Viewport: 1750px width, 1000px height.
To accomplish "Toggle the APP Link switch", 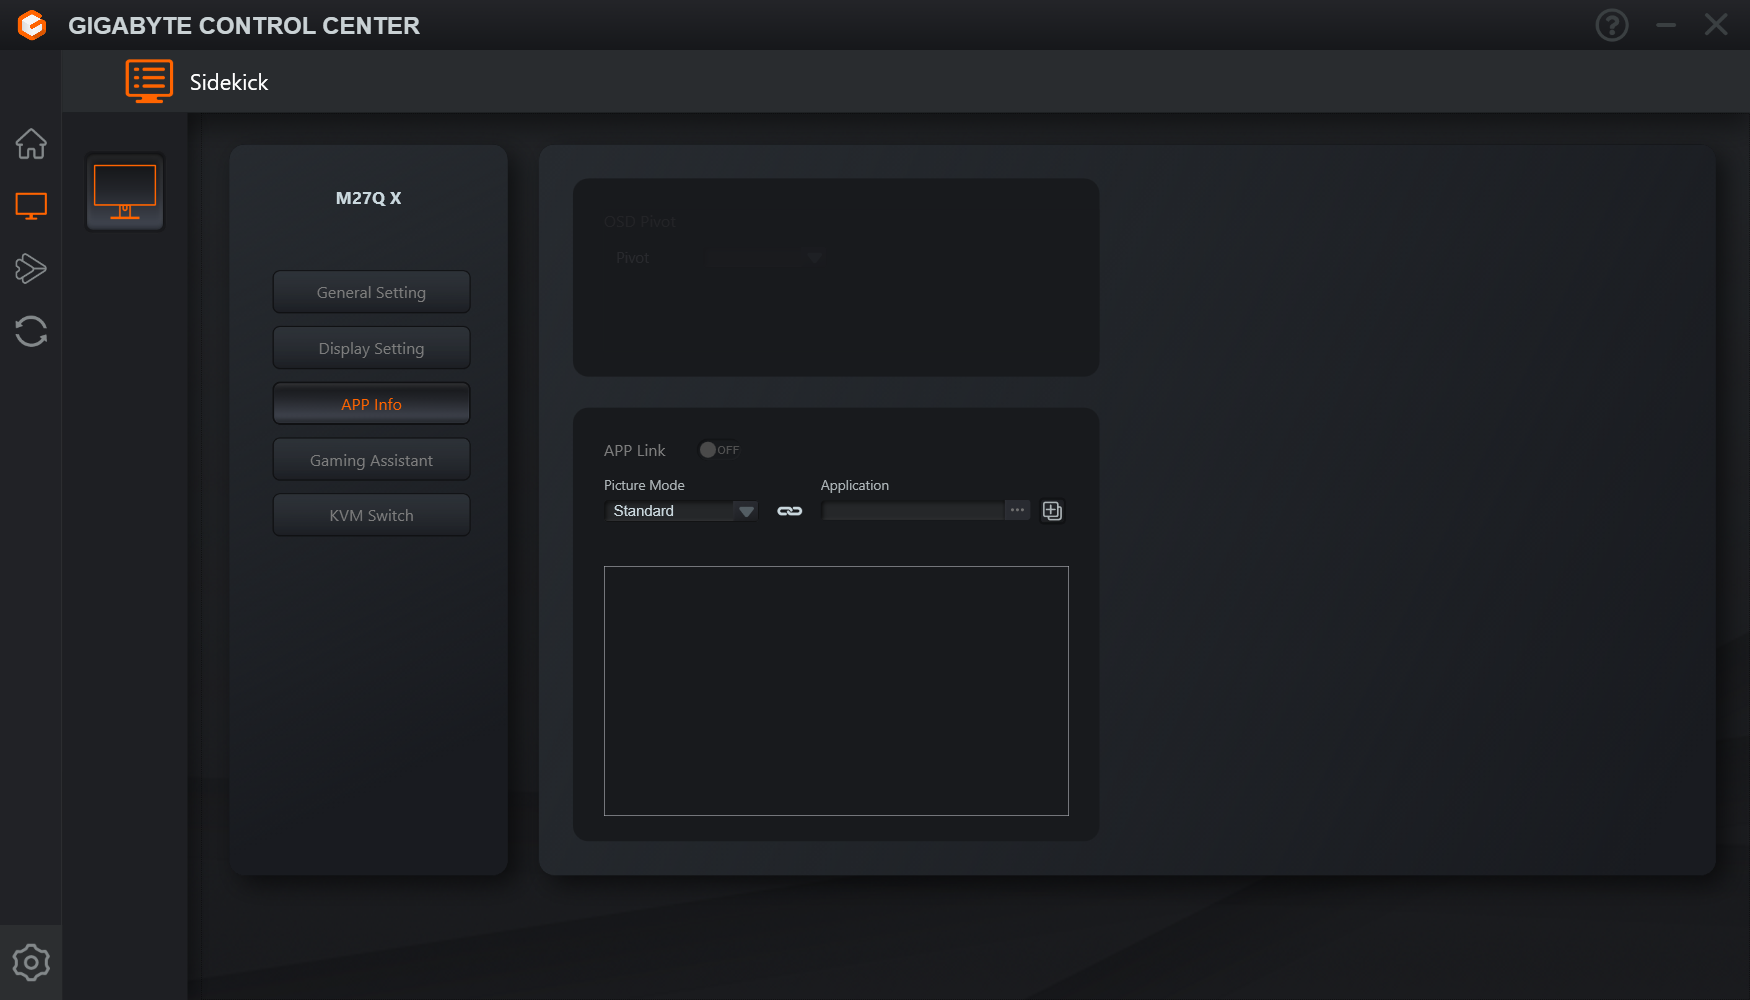I will coord(719,450).
